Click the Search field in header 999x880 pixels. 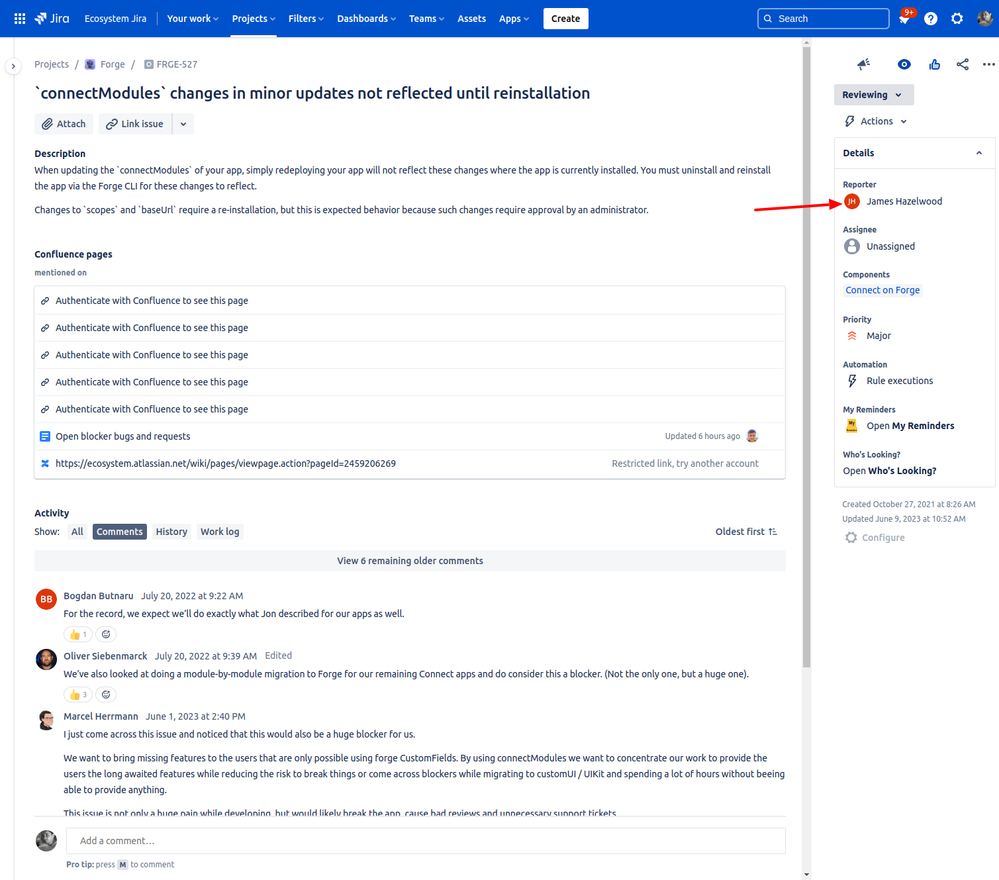823,18
